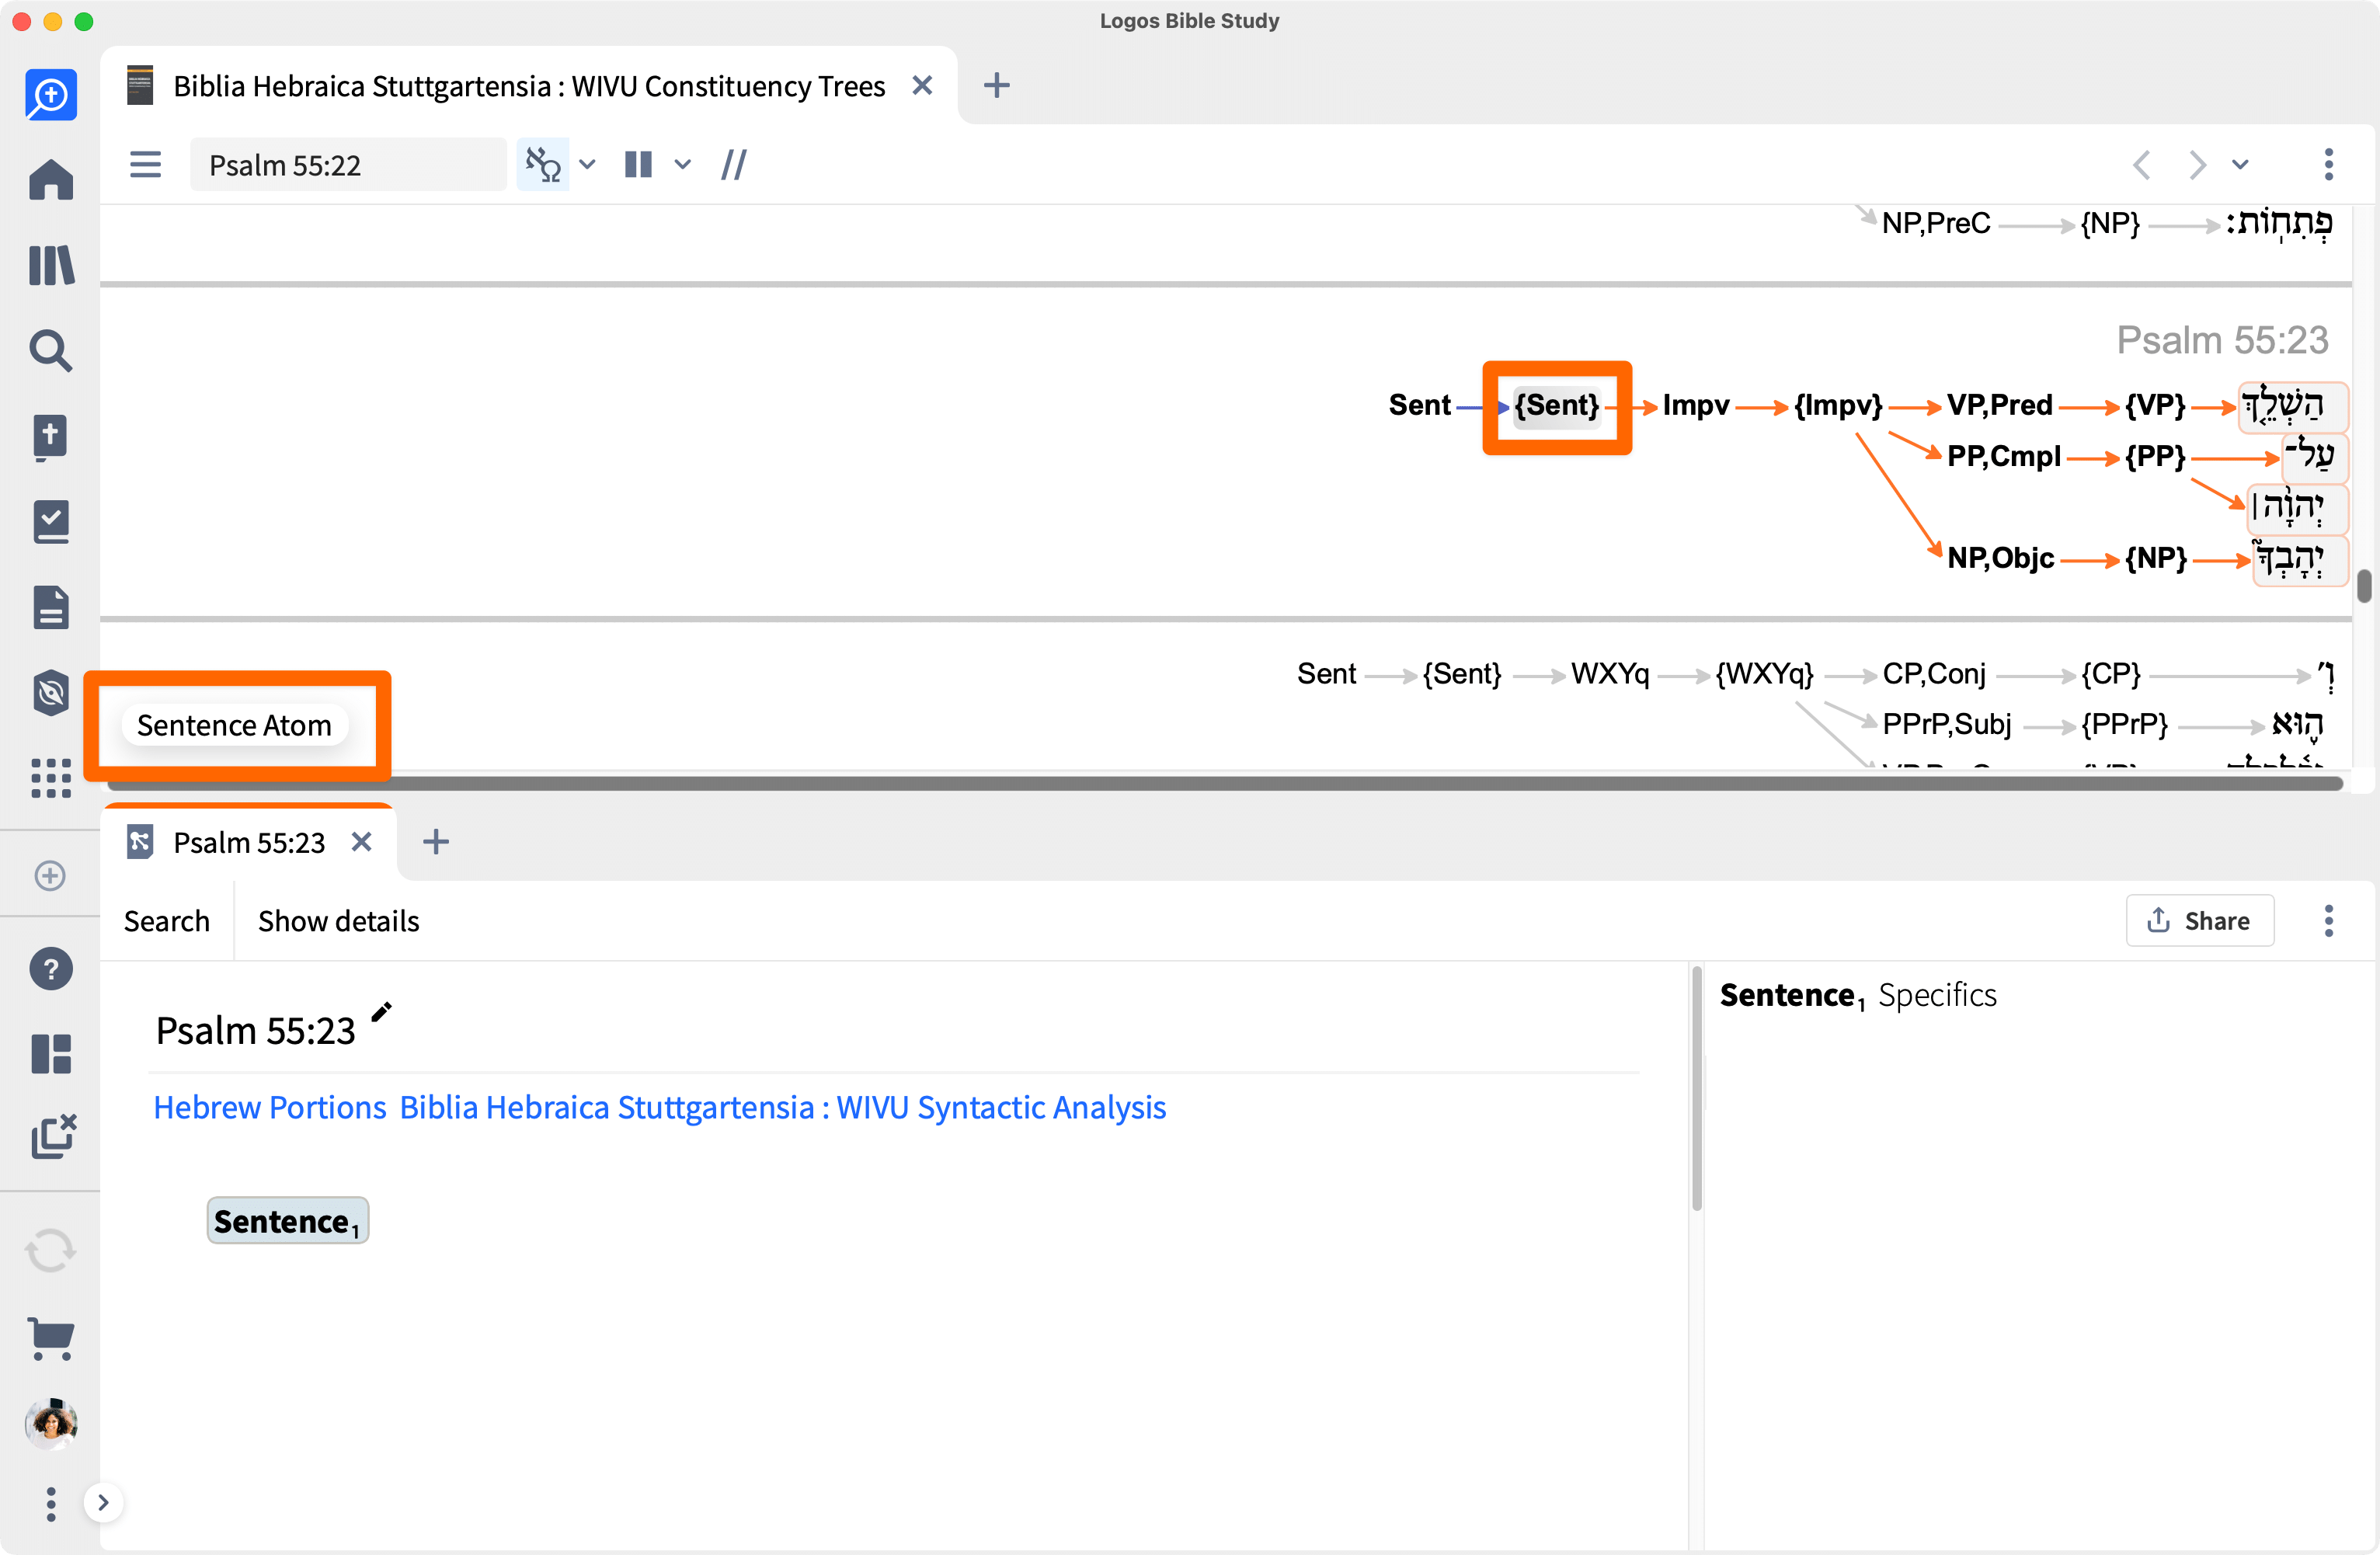Image resolution: width=2380 pixels, height=1555 pixels.
Task: Select the Sentence 1 term box
Action: (x=288, y=1221)
